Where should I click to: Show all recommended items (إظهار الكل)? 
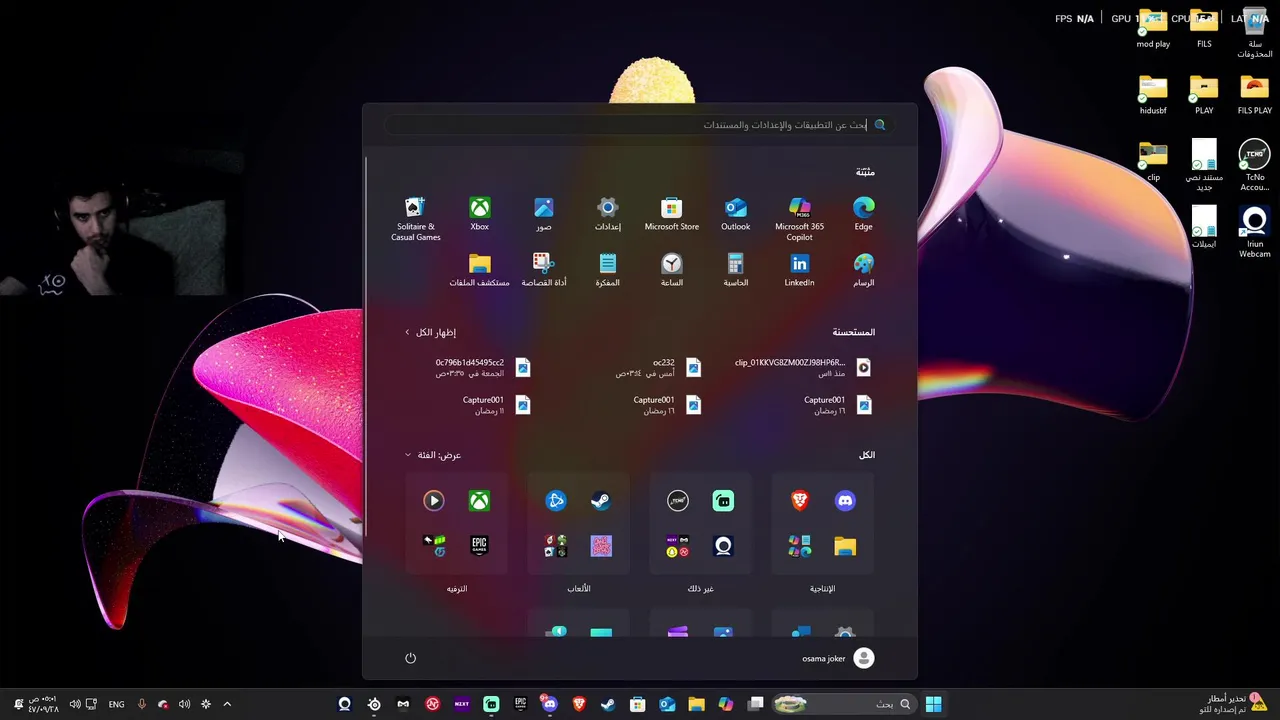pyautogui.click(x=431, y=332)
